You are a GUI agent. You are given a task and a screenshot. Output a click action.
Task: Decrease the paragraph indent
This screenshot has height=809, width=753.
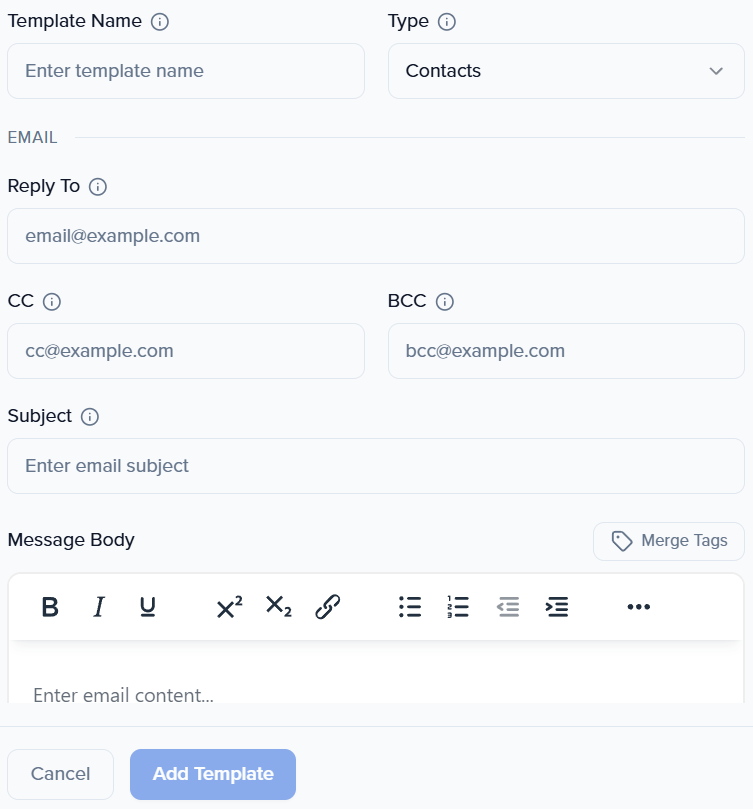click(x=508, y=606)
